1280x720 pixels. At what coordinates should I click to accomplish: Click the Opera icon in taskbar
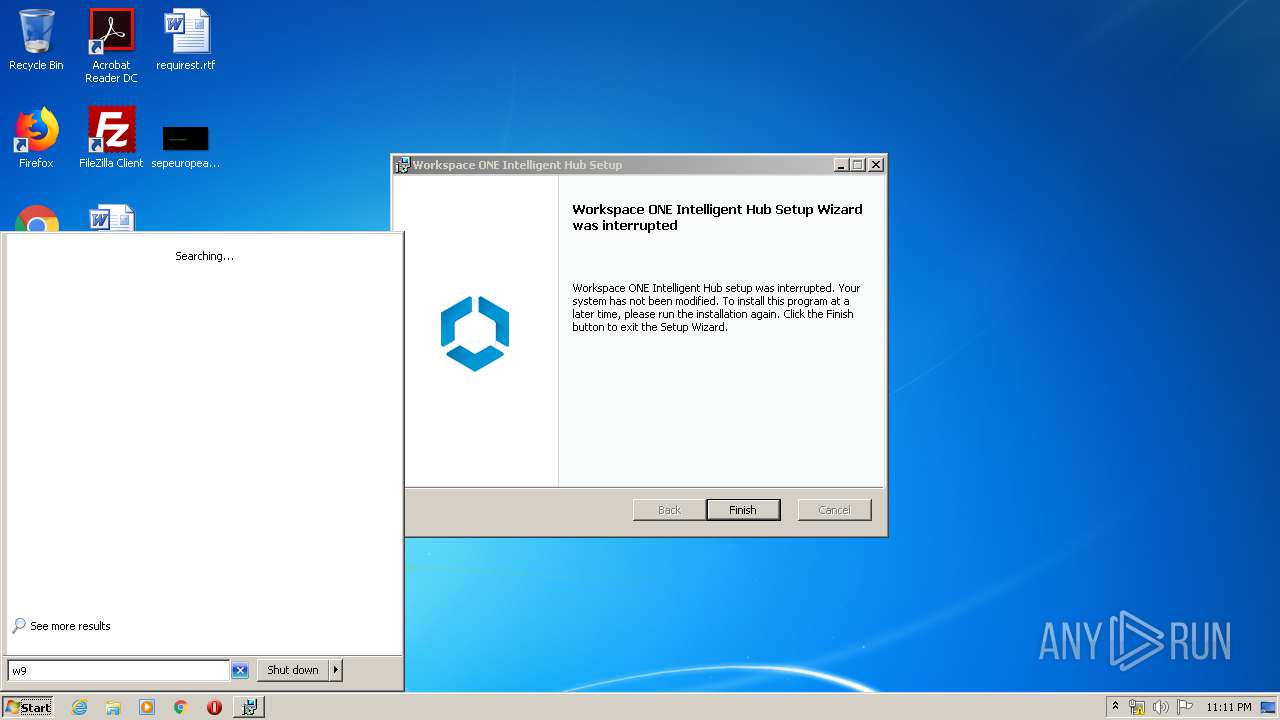214,707
